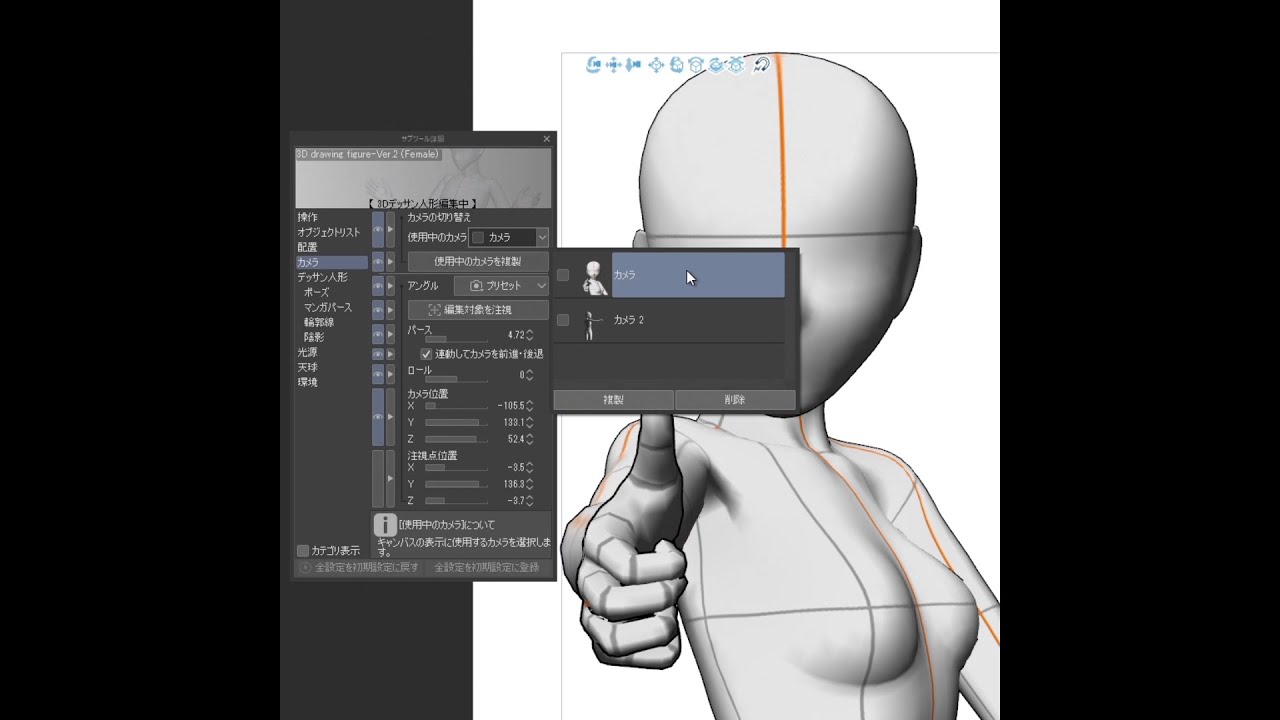Click expander arrow for カメラの切り替え row
Screen dimensions: 1280x720
click(390, 229)
